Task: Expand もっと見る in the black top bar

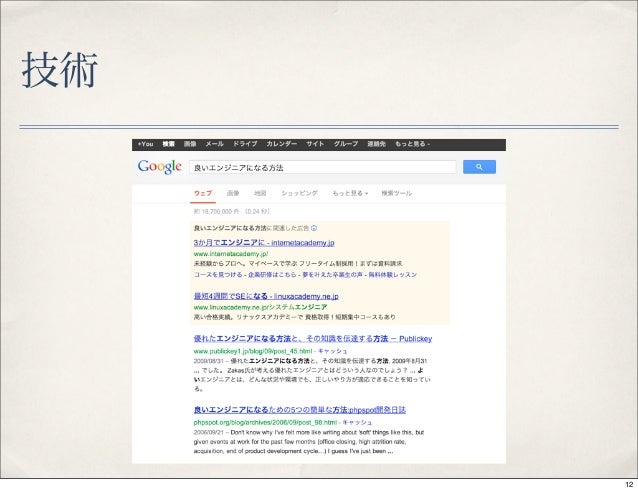Action: (x=412, y=144)
